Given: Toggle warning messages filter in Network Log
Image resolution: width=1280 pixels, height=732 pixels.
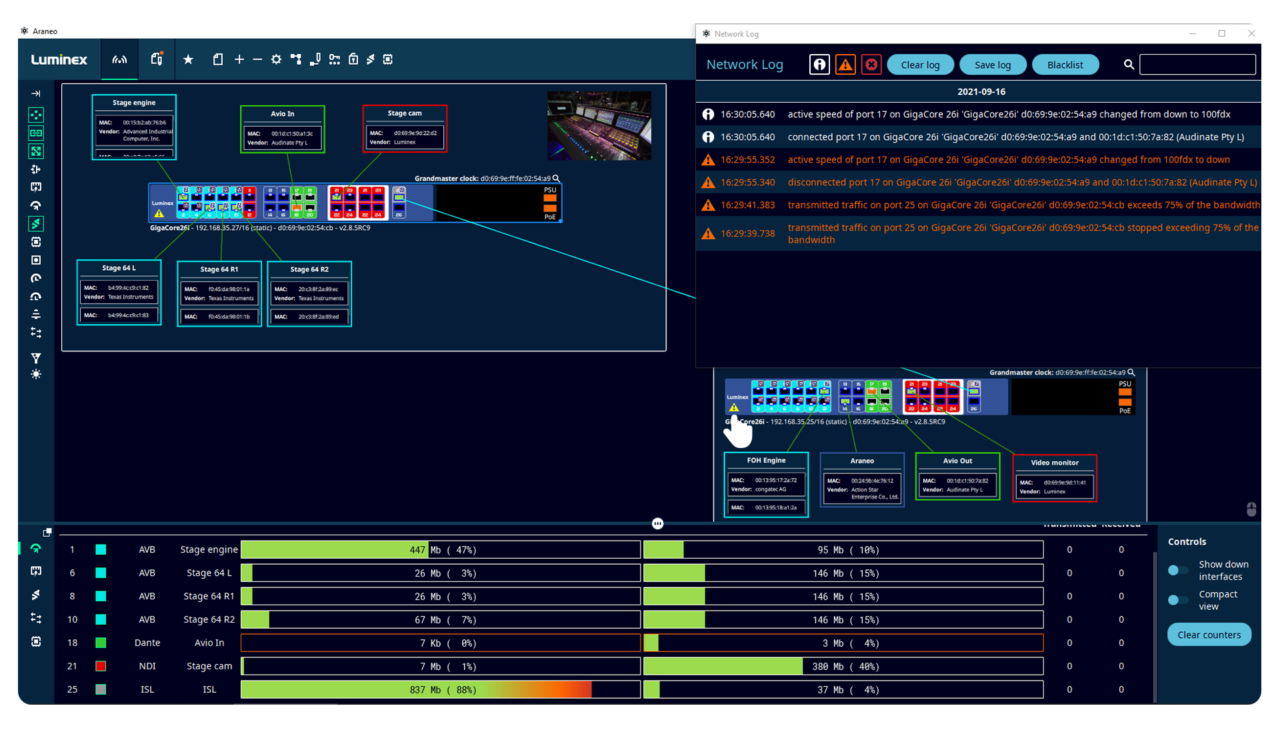Looking at the screenshot, I should (845, 64).
